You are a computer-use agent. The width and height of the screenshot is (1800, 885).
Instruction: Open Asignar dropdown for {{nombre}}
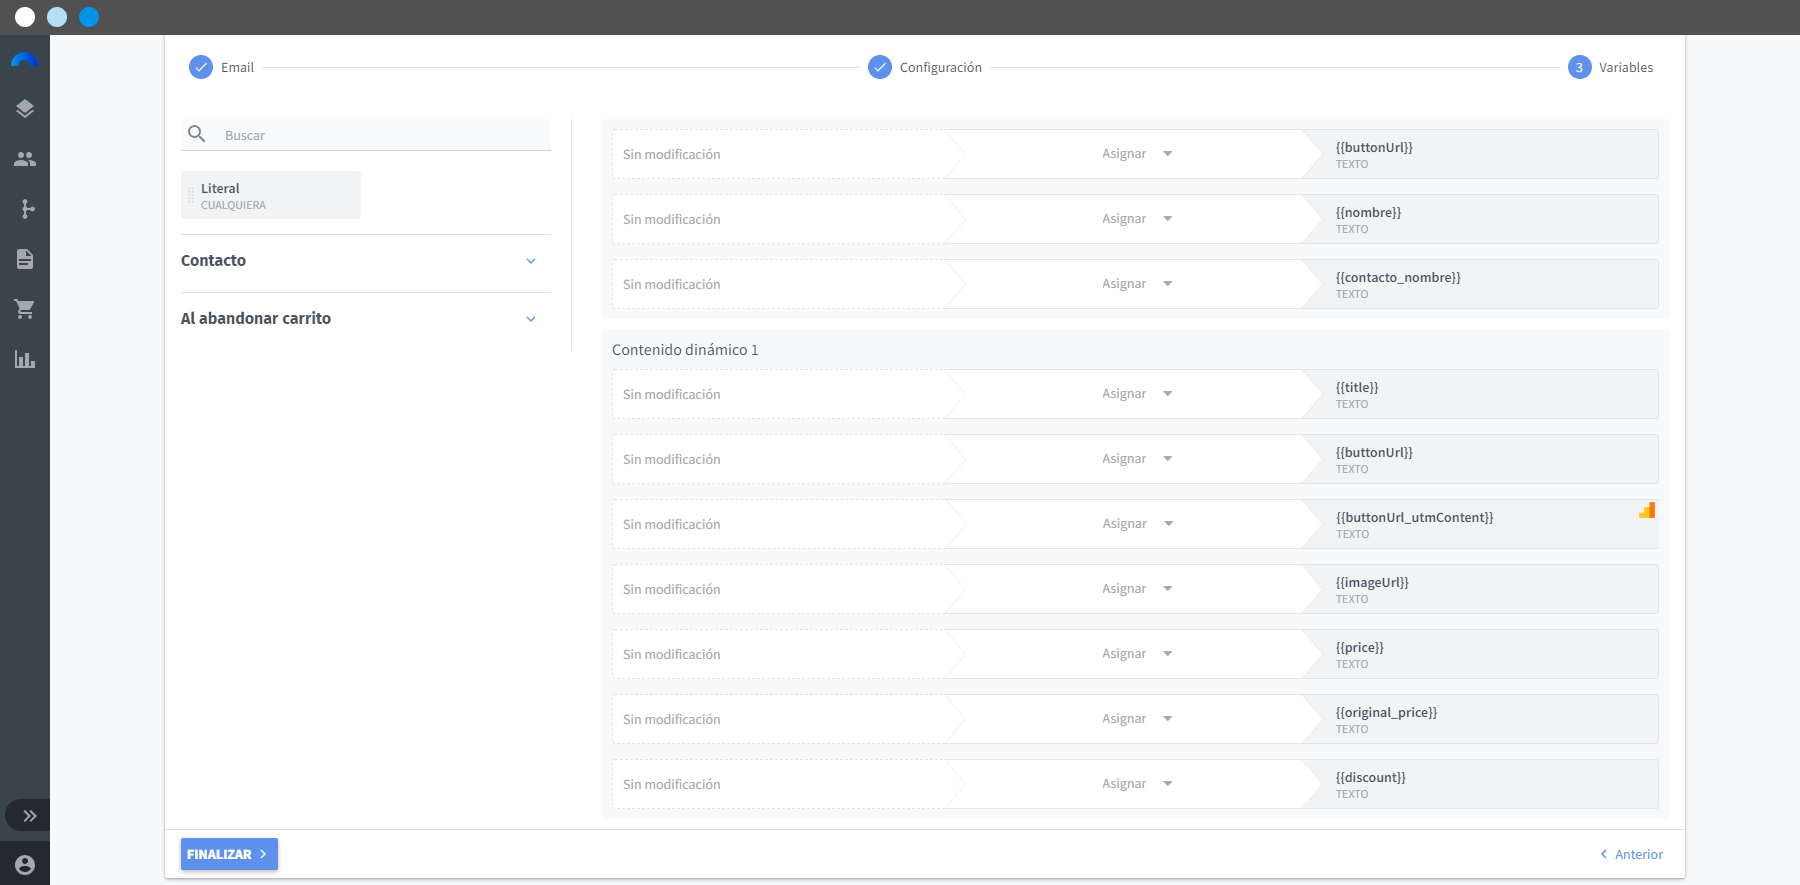(1137, 219)
